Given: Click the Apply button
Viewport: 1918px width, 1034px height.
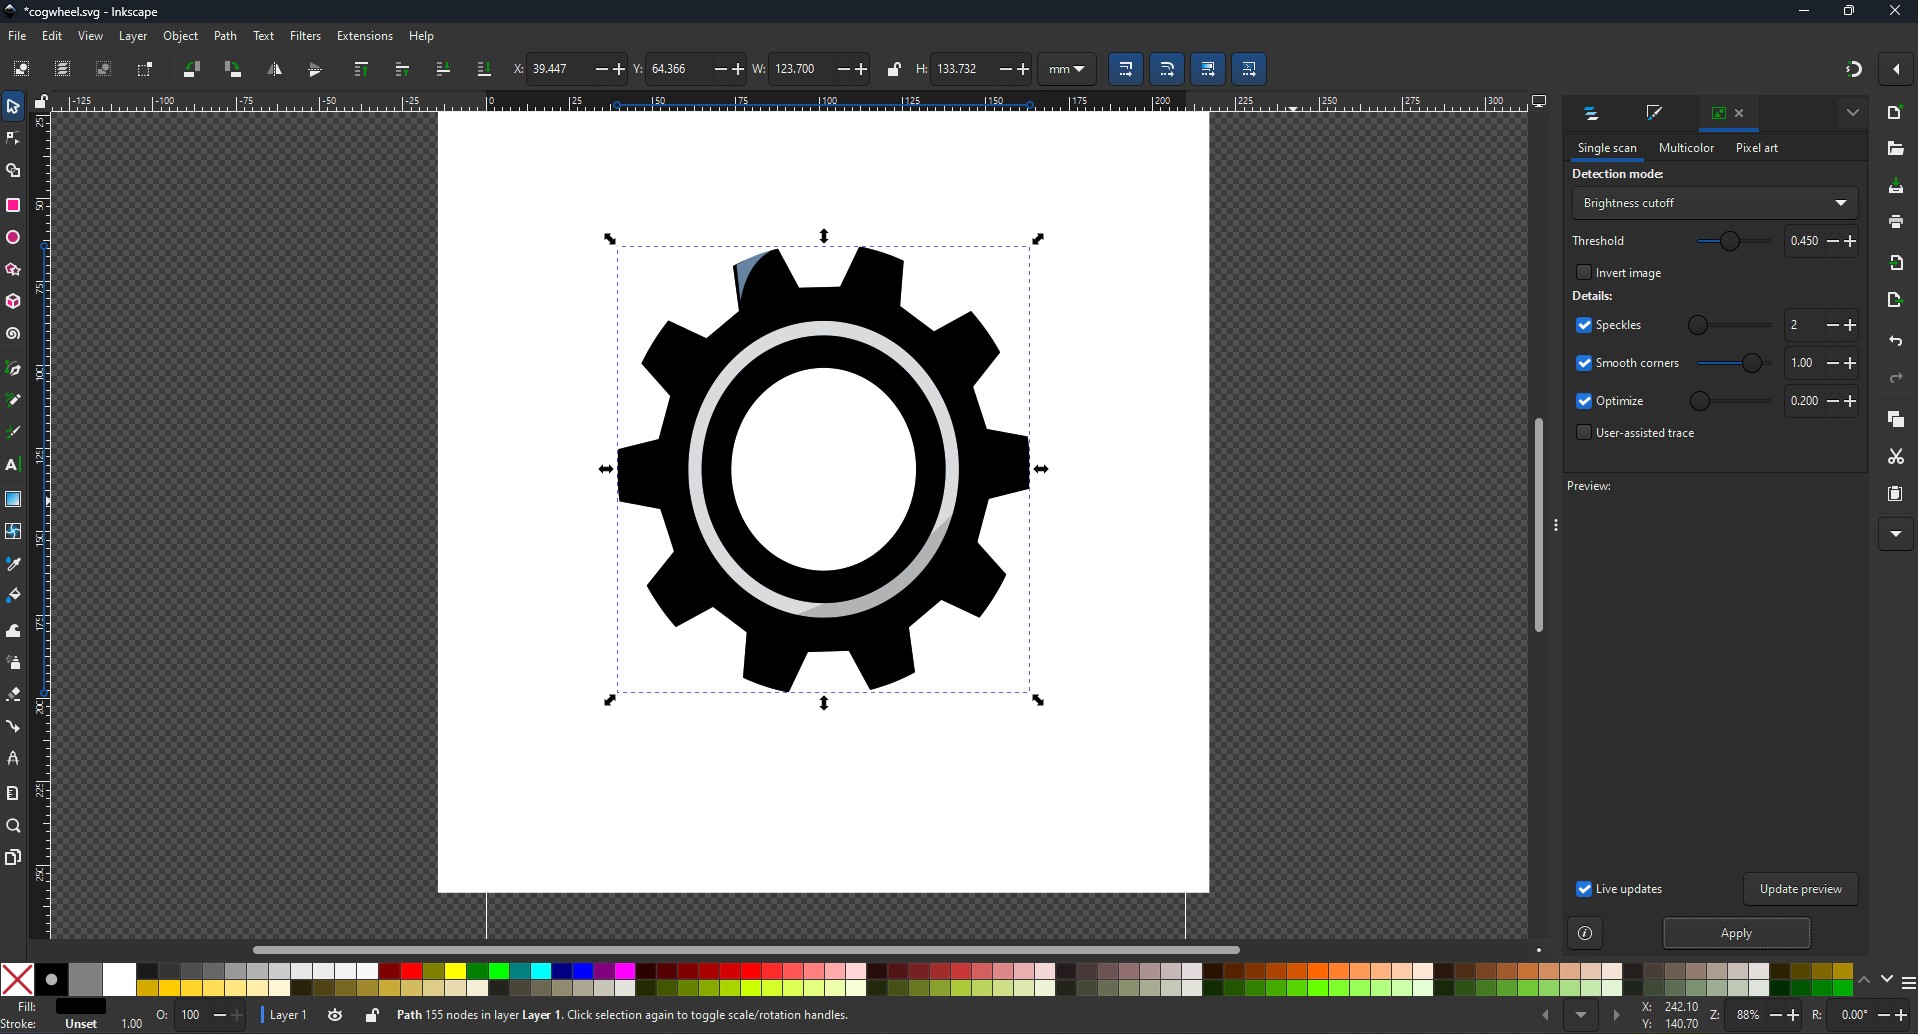Looking at the screenshot, I should (x=1736, y=933).
